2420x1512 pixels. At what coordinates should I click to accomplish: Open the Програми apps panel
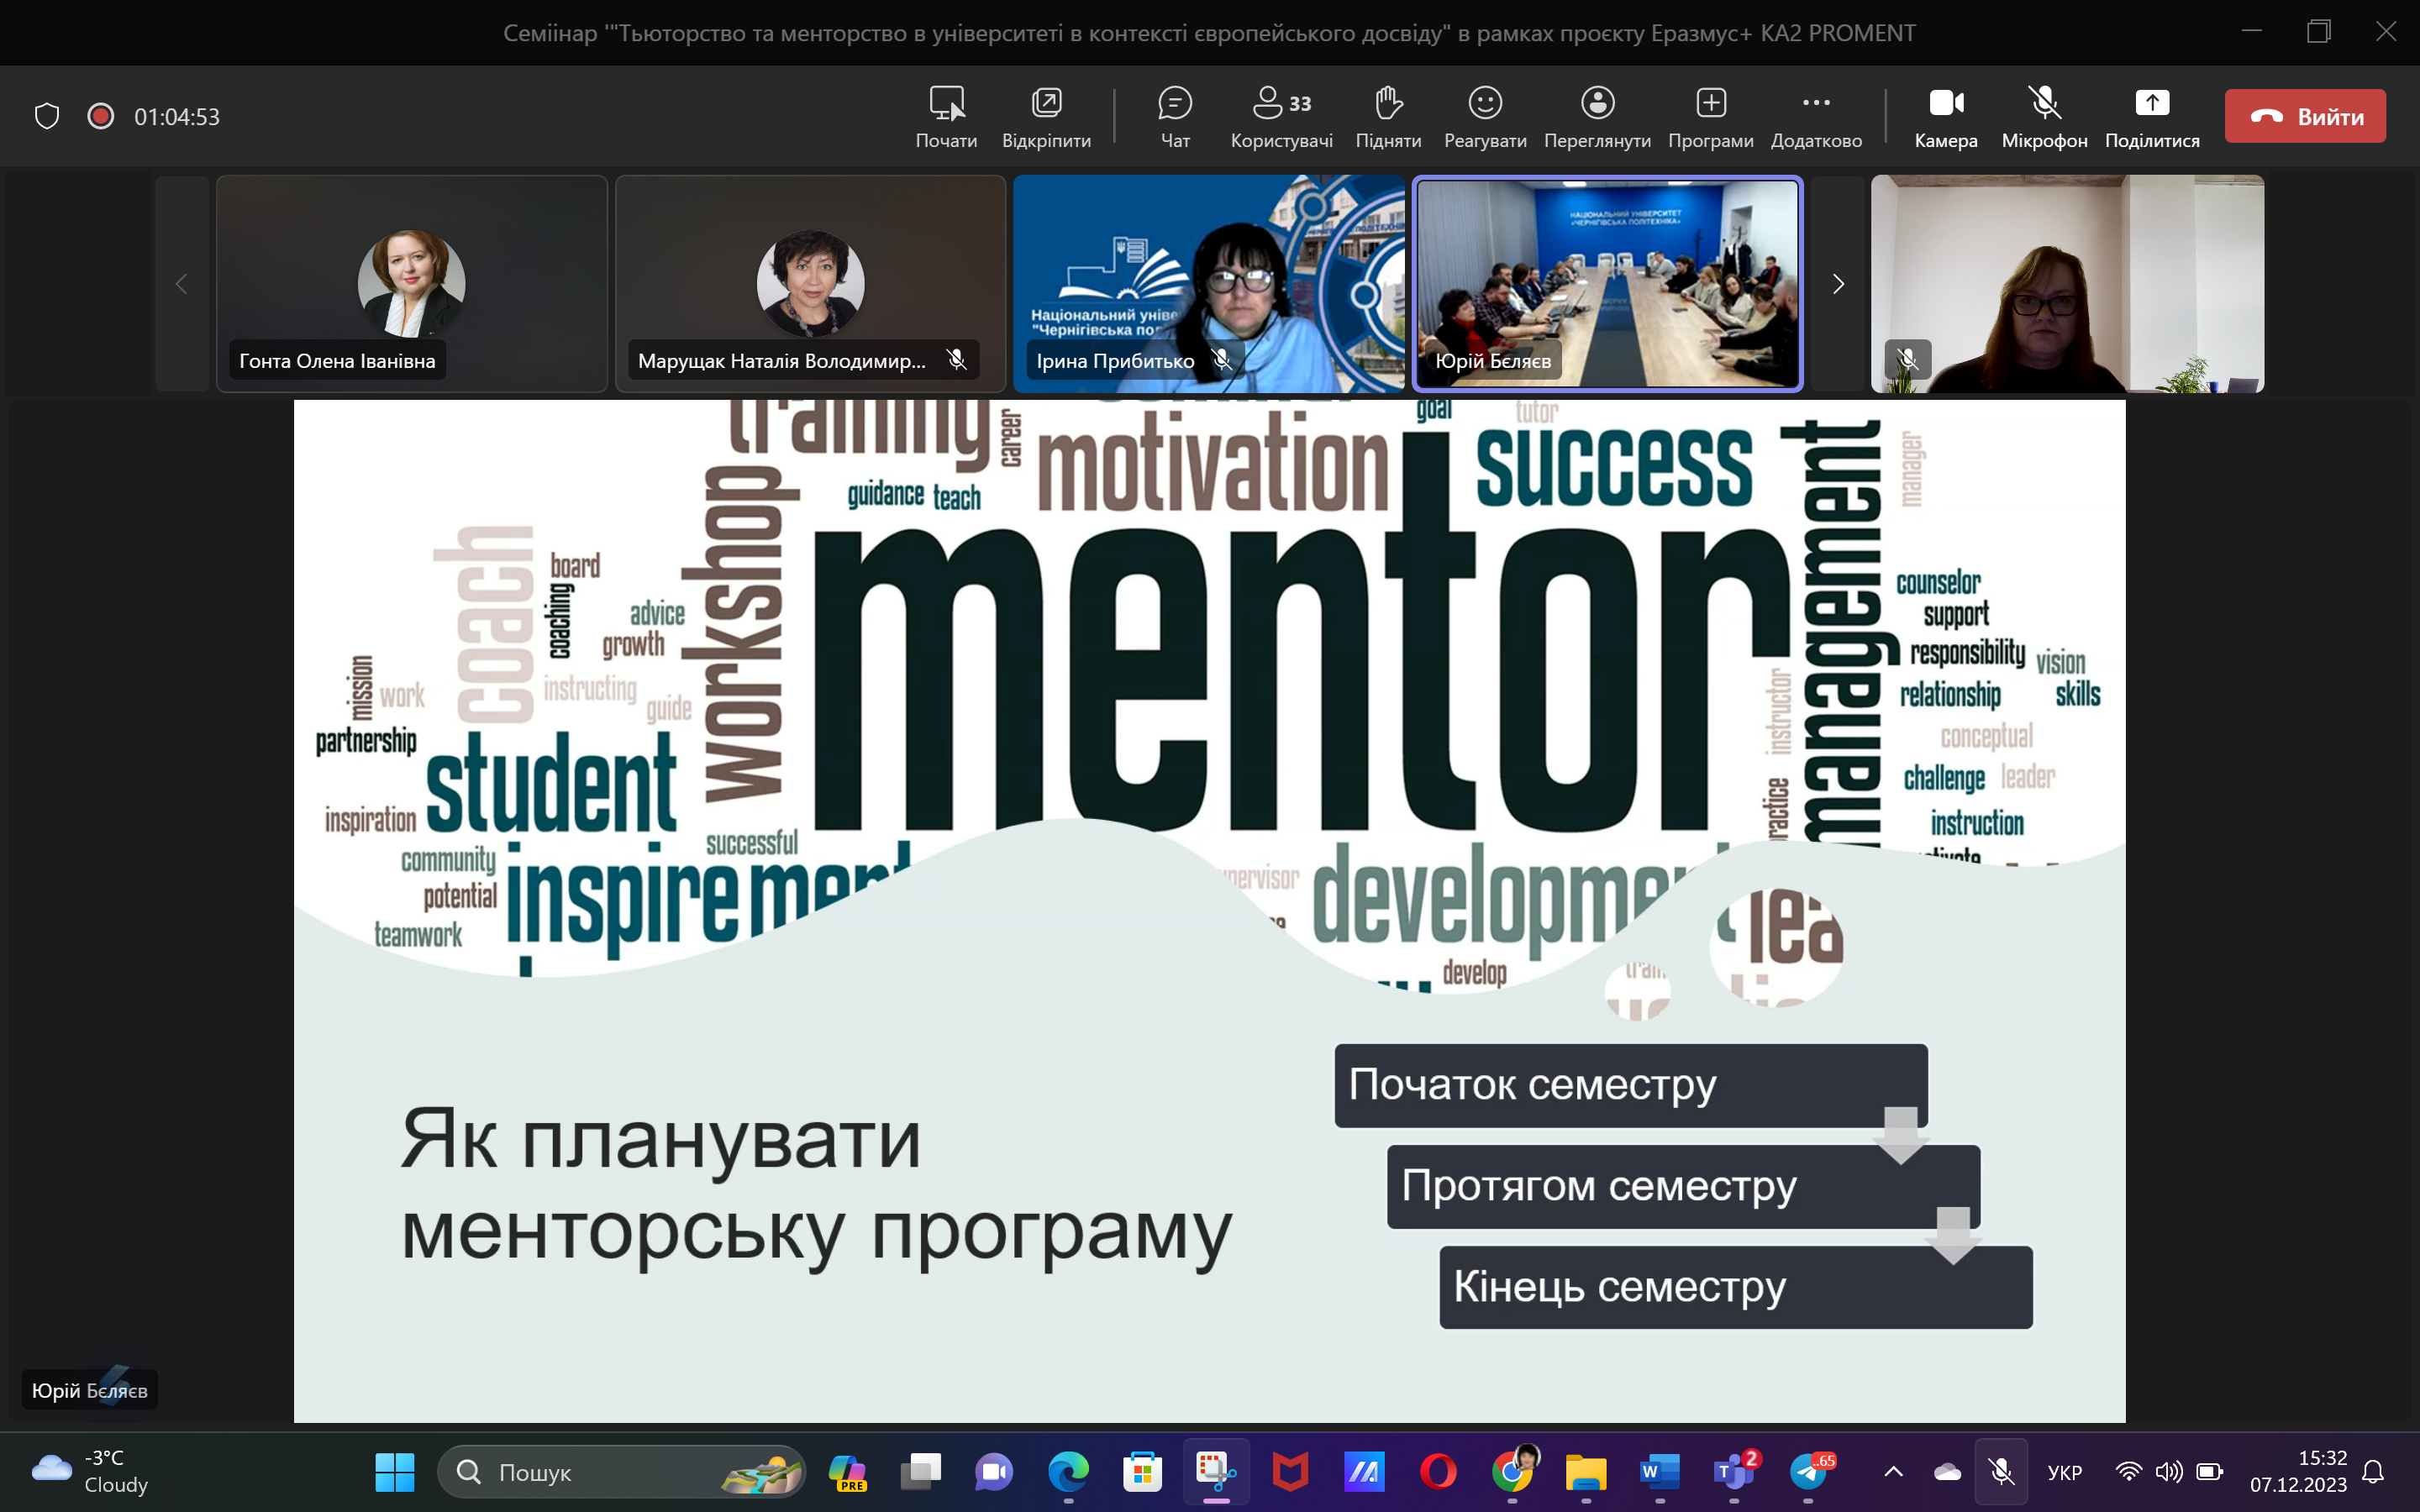click(1710, 116)
